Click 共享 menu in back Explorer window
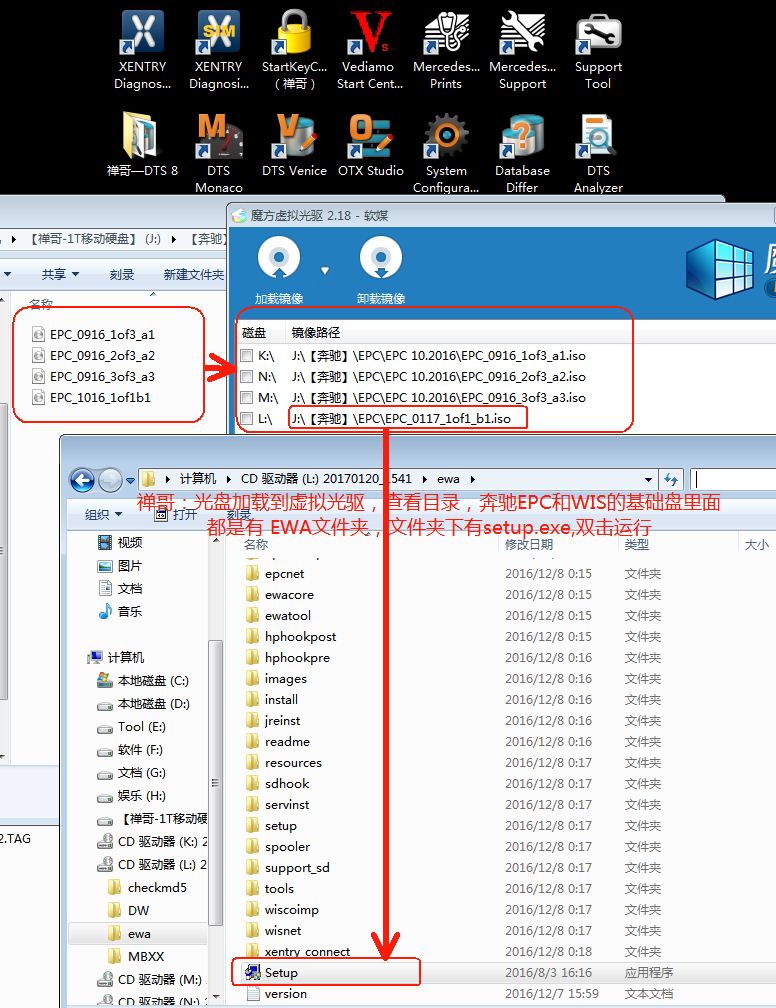 pyautogui.click(x=60, y=274)
